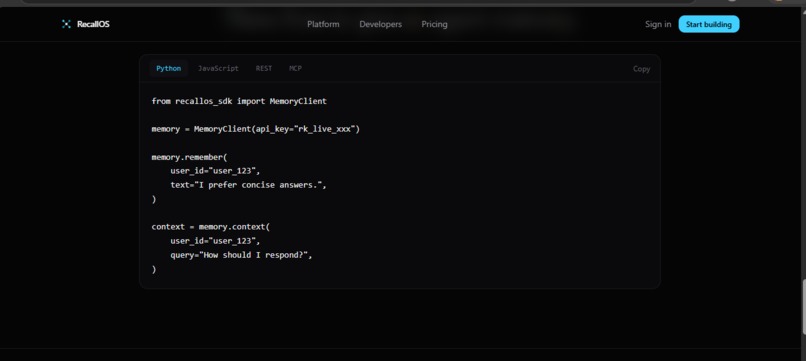This screenshot has width=806, height=361.
Task: Switch to the MCP code tab
Action: pyautogui.click(x=295, y=68)
